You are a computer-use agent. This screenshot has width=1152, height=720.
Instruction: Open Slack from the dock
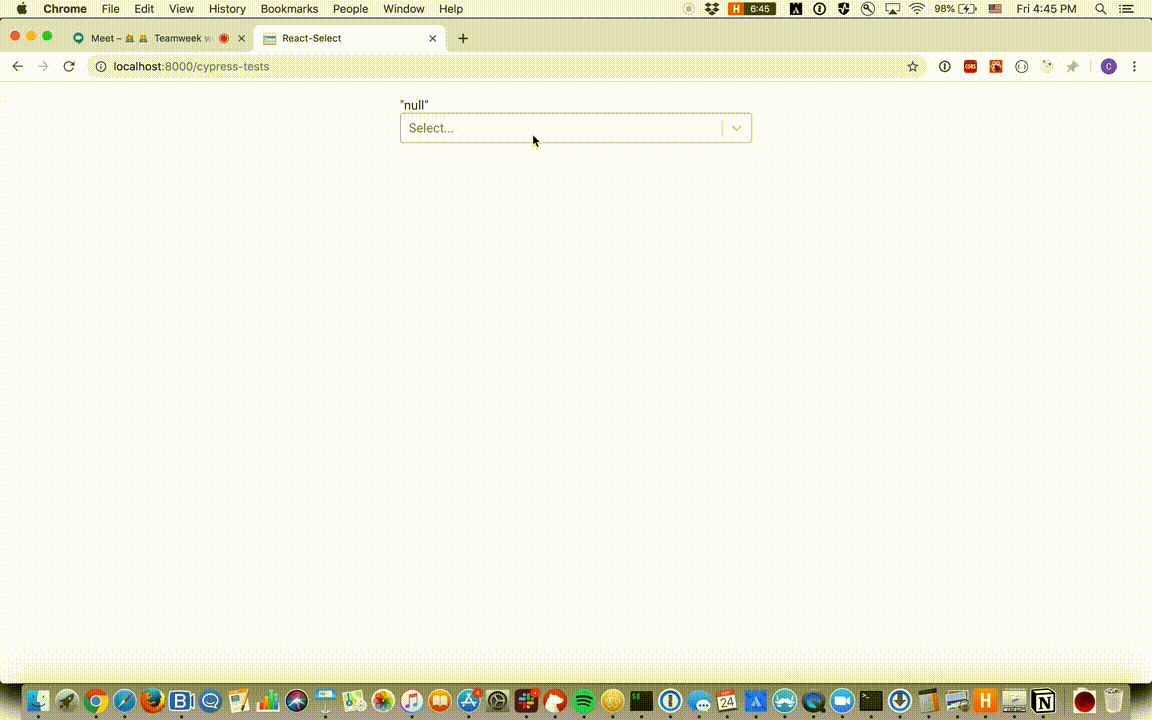click(x=526, y=701)
